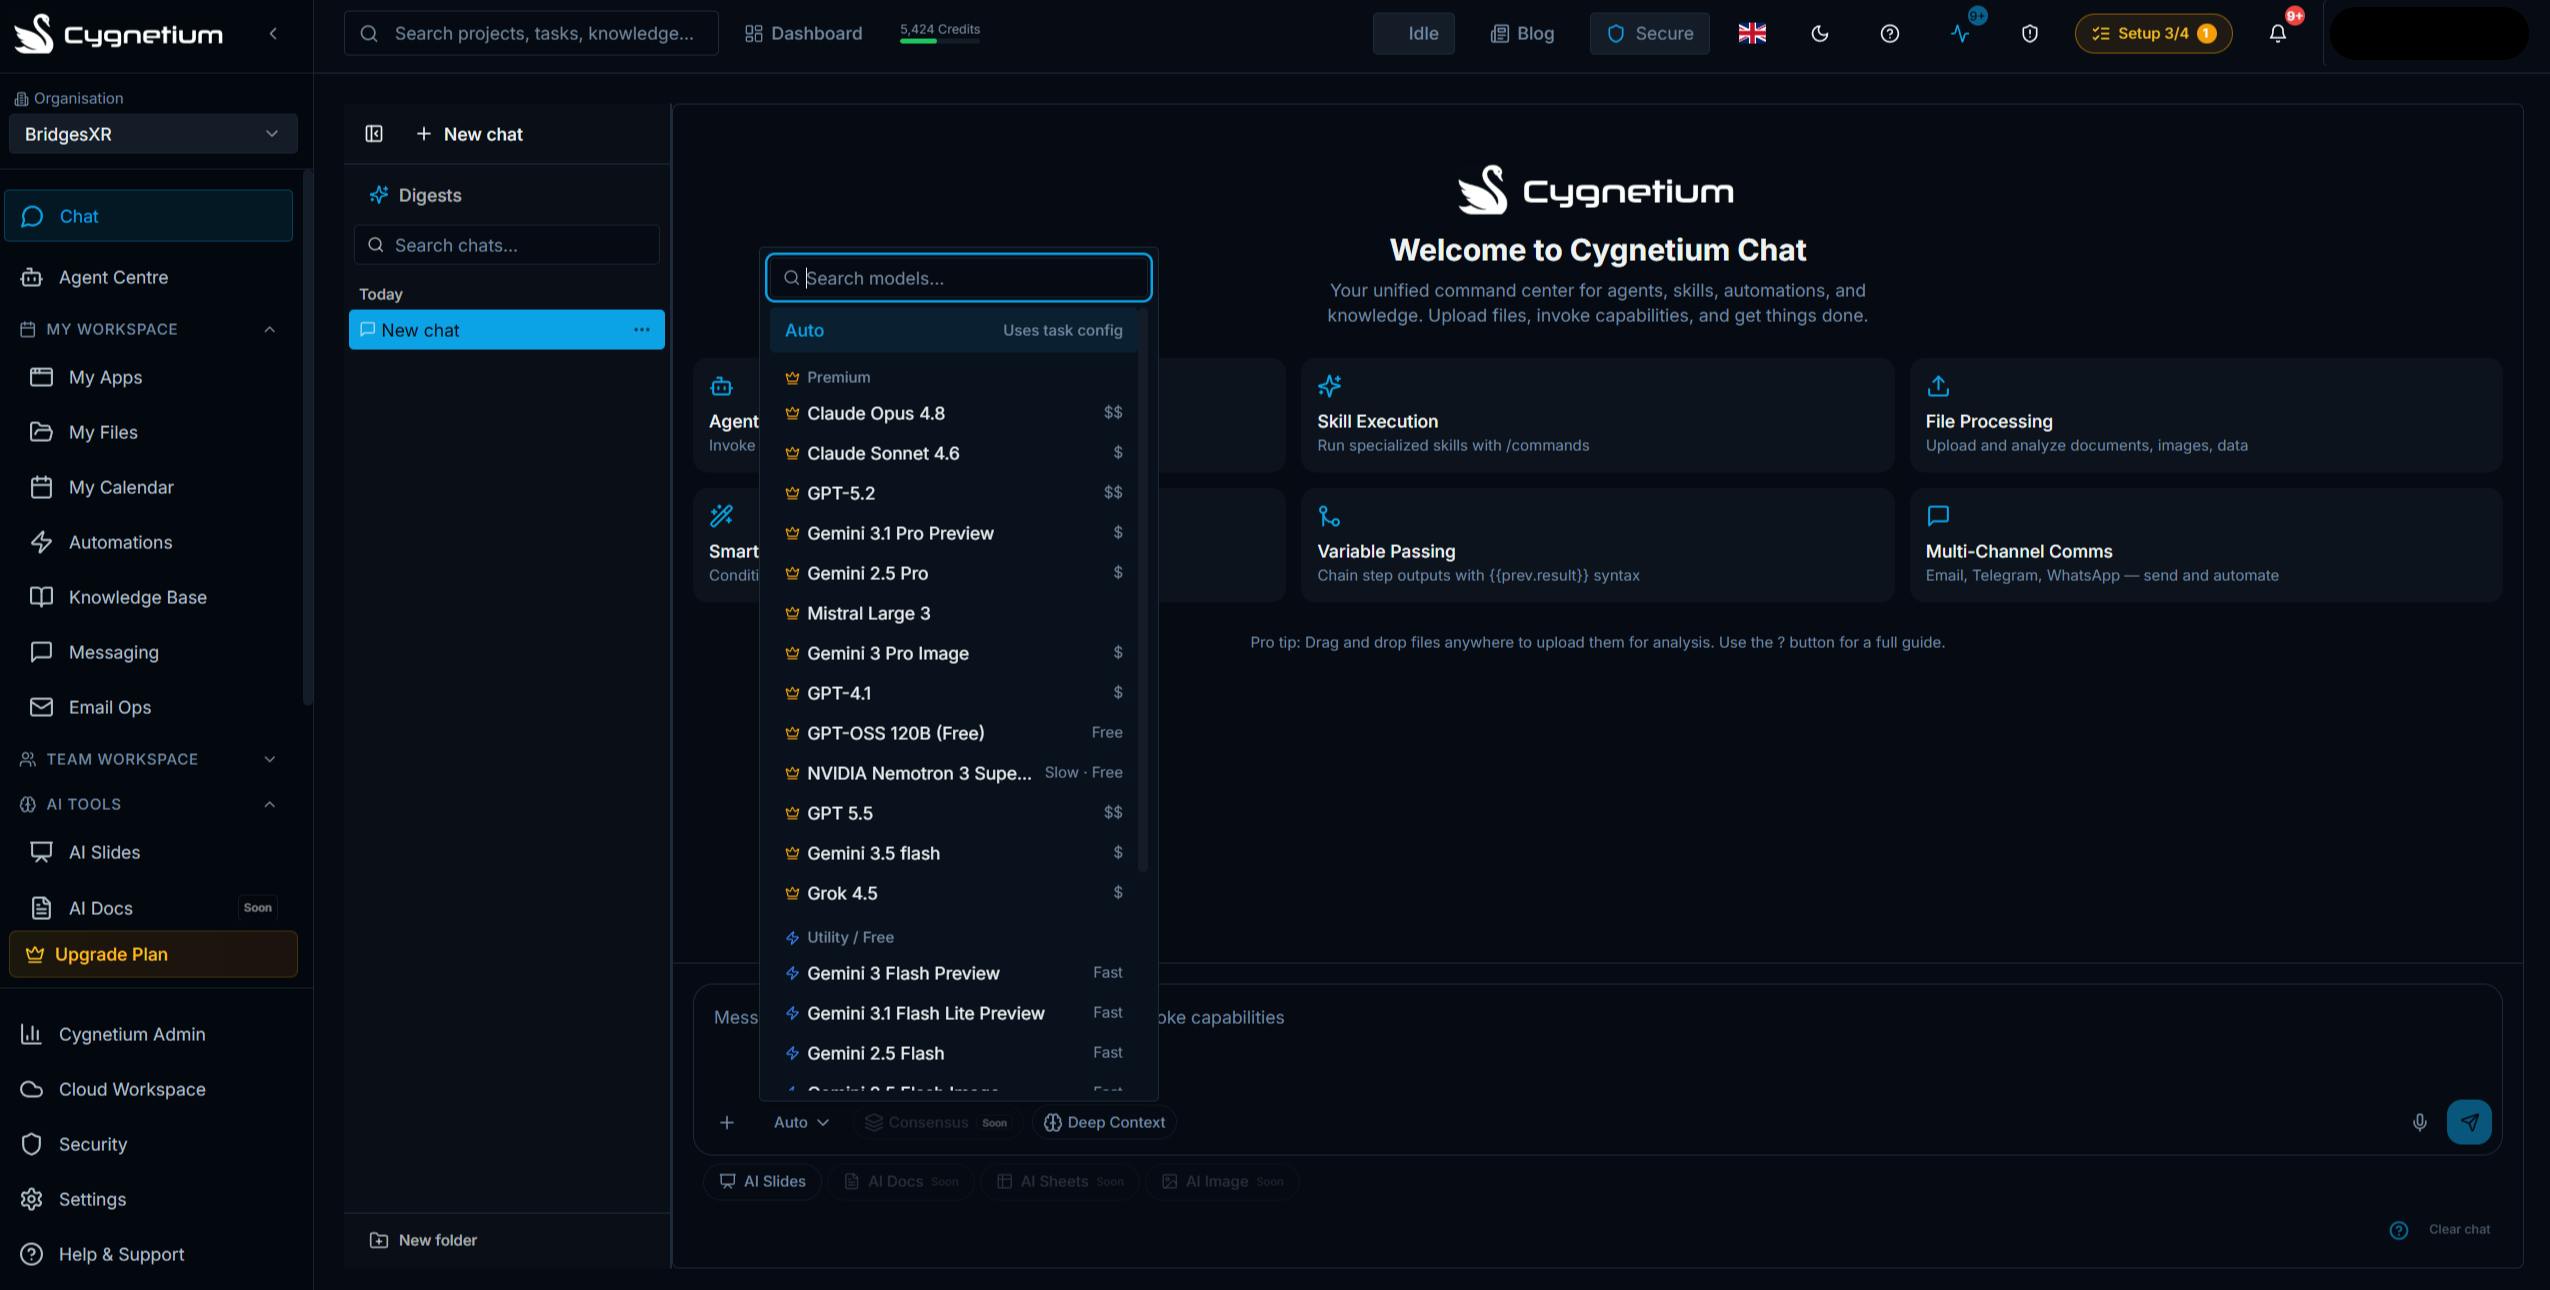Add attachment with the plus icon
Image resolution: width=2550 pixels, height=1290 pixels.
point(727,1122)
